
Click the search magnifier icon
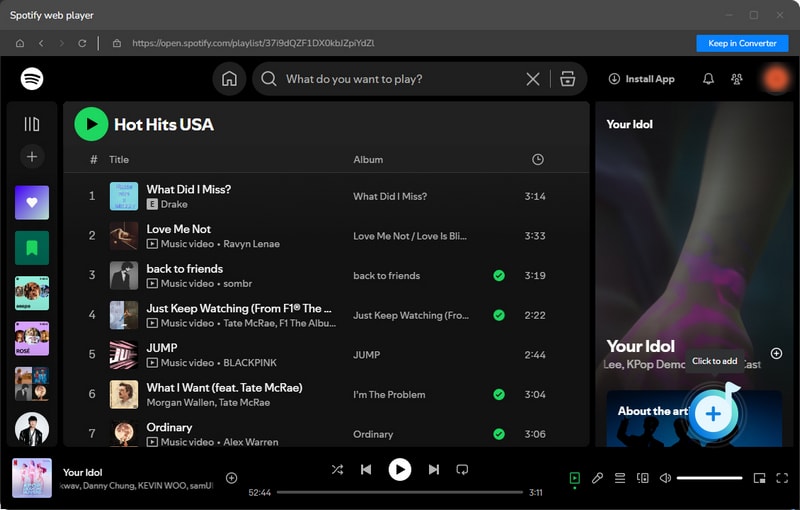point(269,79)
